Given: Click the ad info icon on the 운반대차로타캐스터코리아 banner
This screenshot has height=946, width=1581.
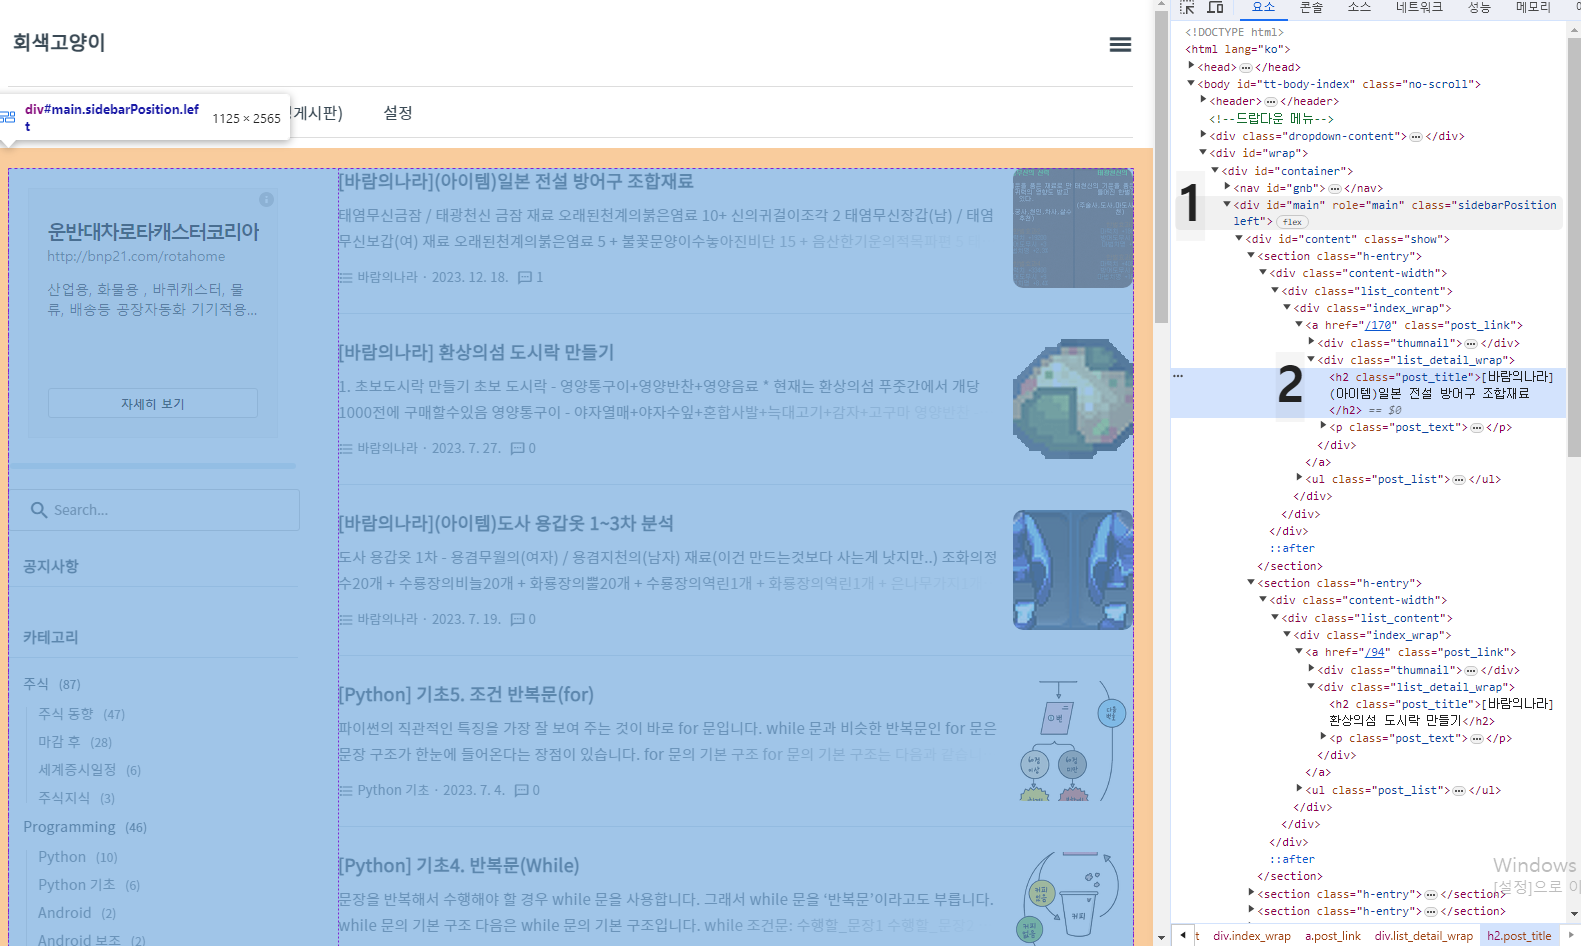Looking at the screenshot, I should pyautogui.click(x=266, y=199).
